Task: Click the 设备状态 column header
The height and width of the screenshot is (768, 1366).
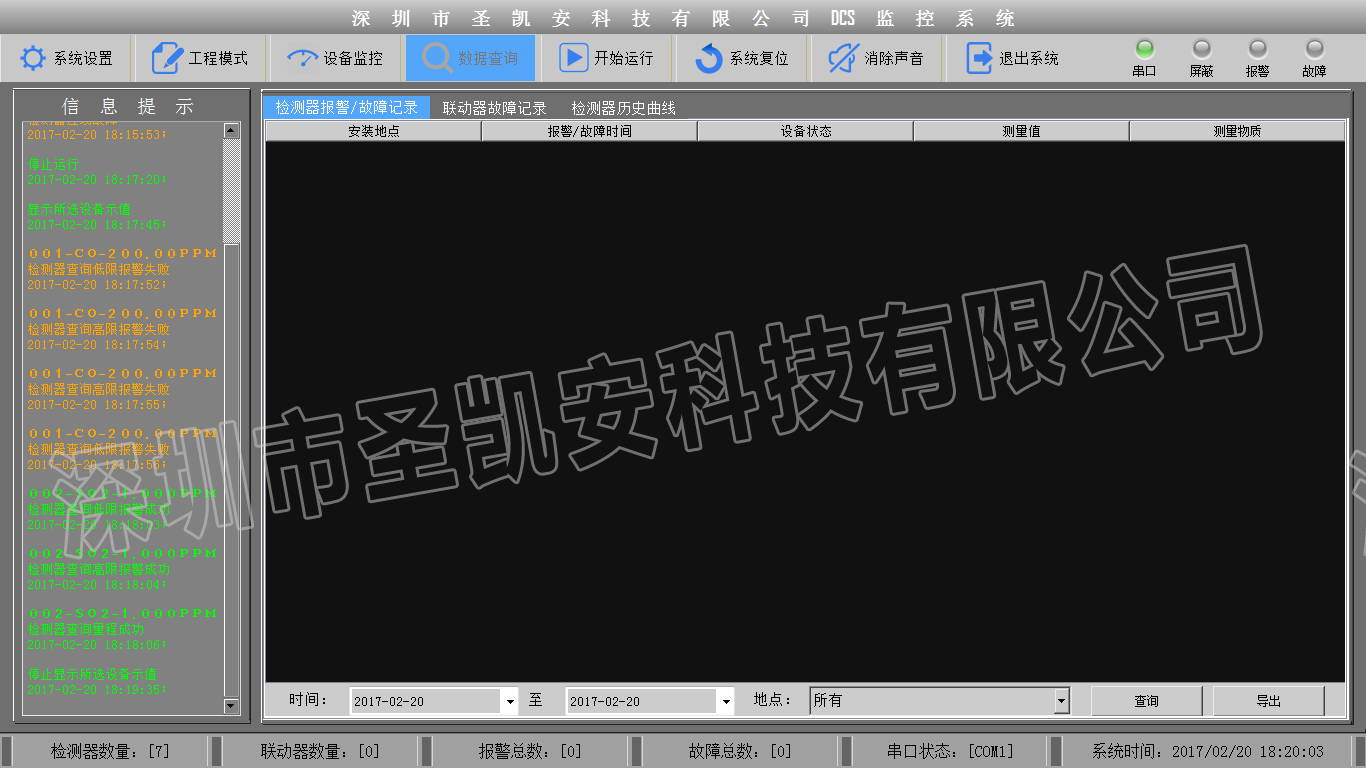Action: point(806,131)
